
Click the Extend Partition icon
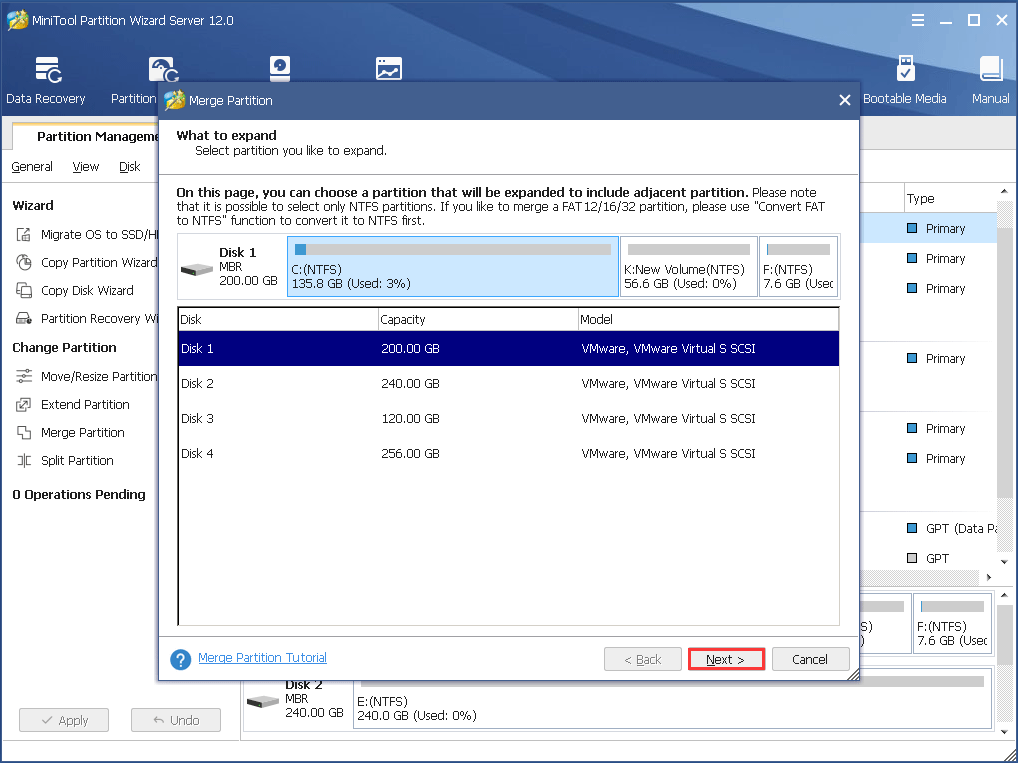24,405
